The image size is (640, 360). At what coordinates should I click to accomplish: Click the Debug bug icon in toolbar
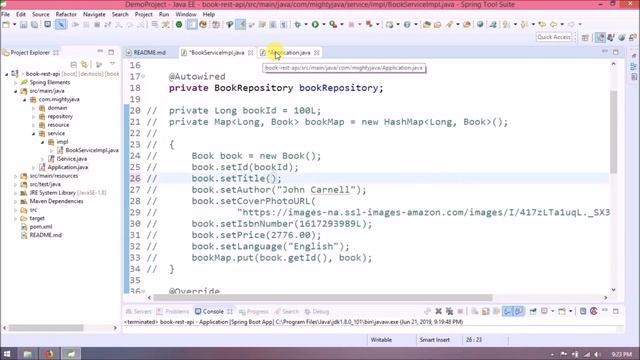[298, 24]
